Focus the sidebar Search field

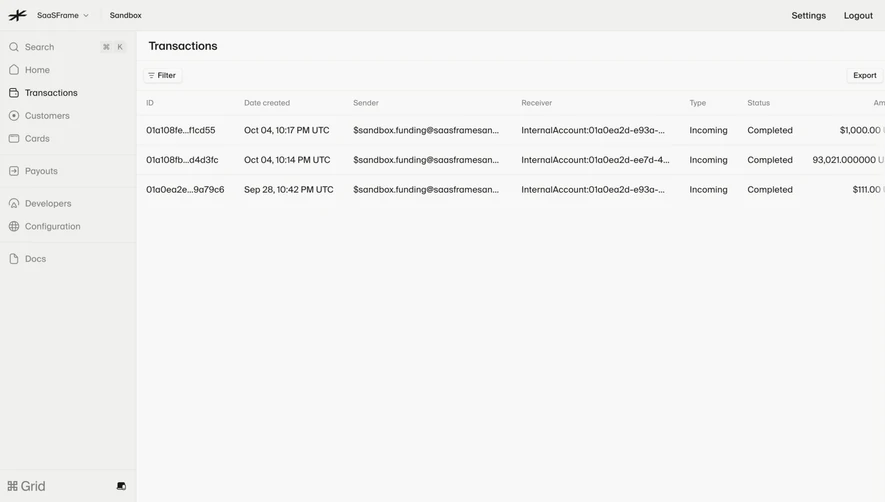(x=68, y=47)
